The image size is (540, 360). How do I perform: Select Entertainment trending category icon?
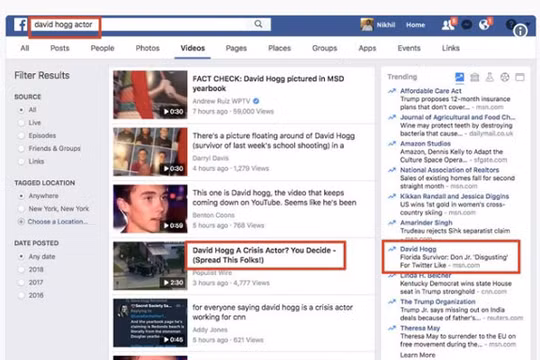(520, 77)
